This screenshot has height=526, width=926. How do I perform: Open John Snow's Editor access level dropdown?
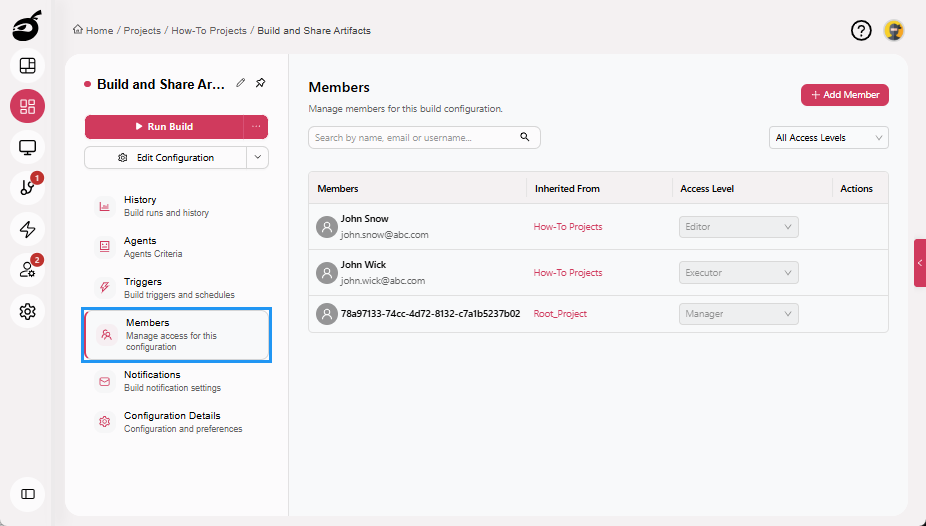pyautogui.click(x=739, y=227)
